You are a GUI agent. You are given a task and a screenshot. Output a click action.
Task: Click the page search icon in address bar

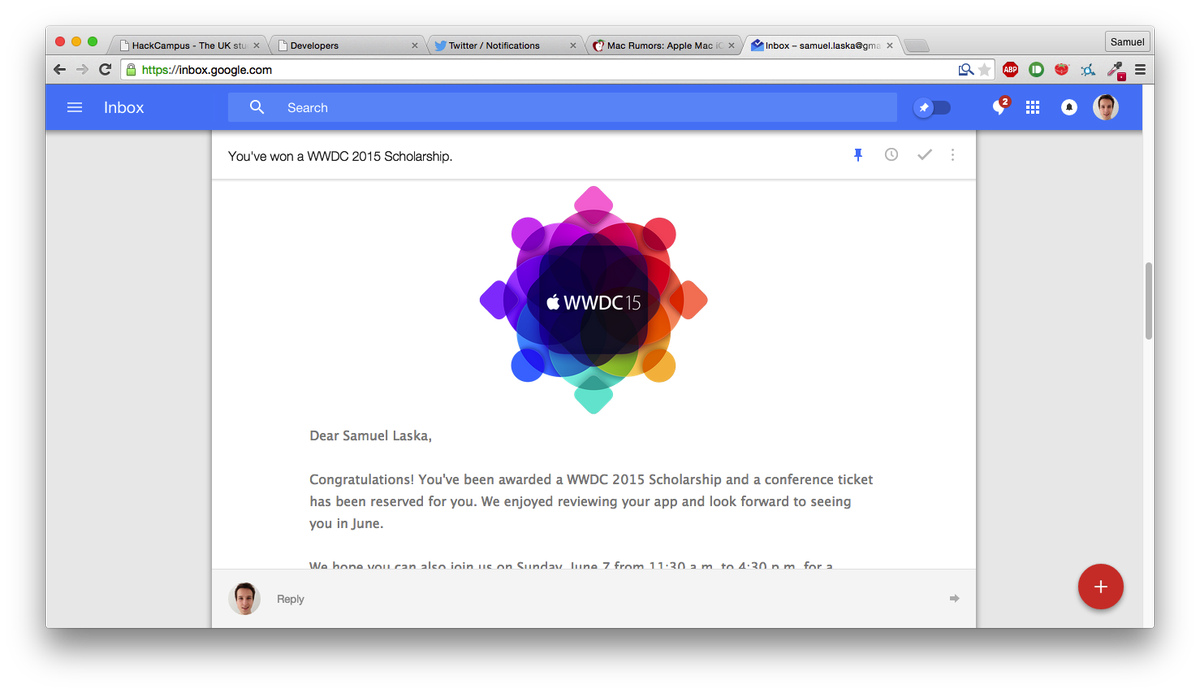click(965, 70)
